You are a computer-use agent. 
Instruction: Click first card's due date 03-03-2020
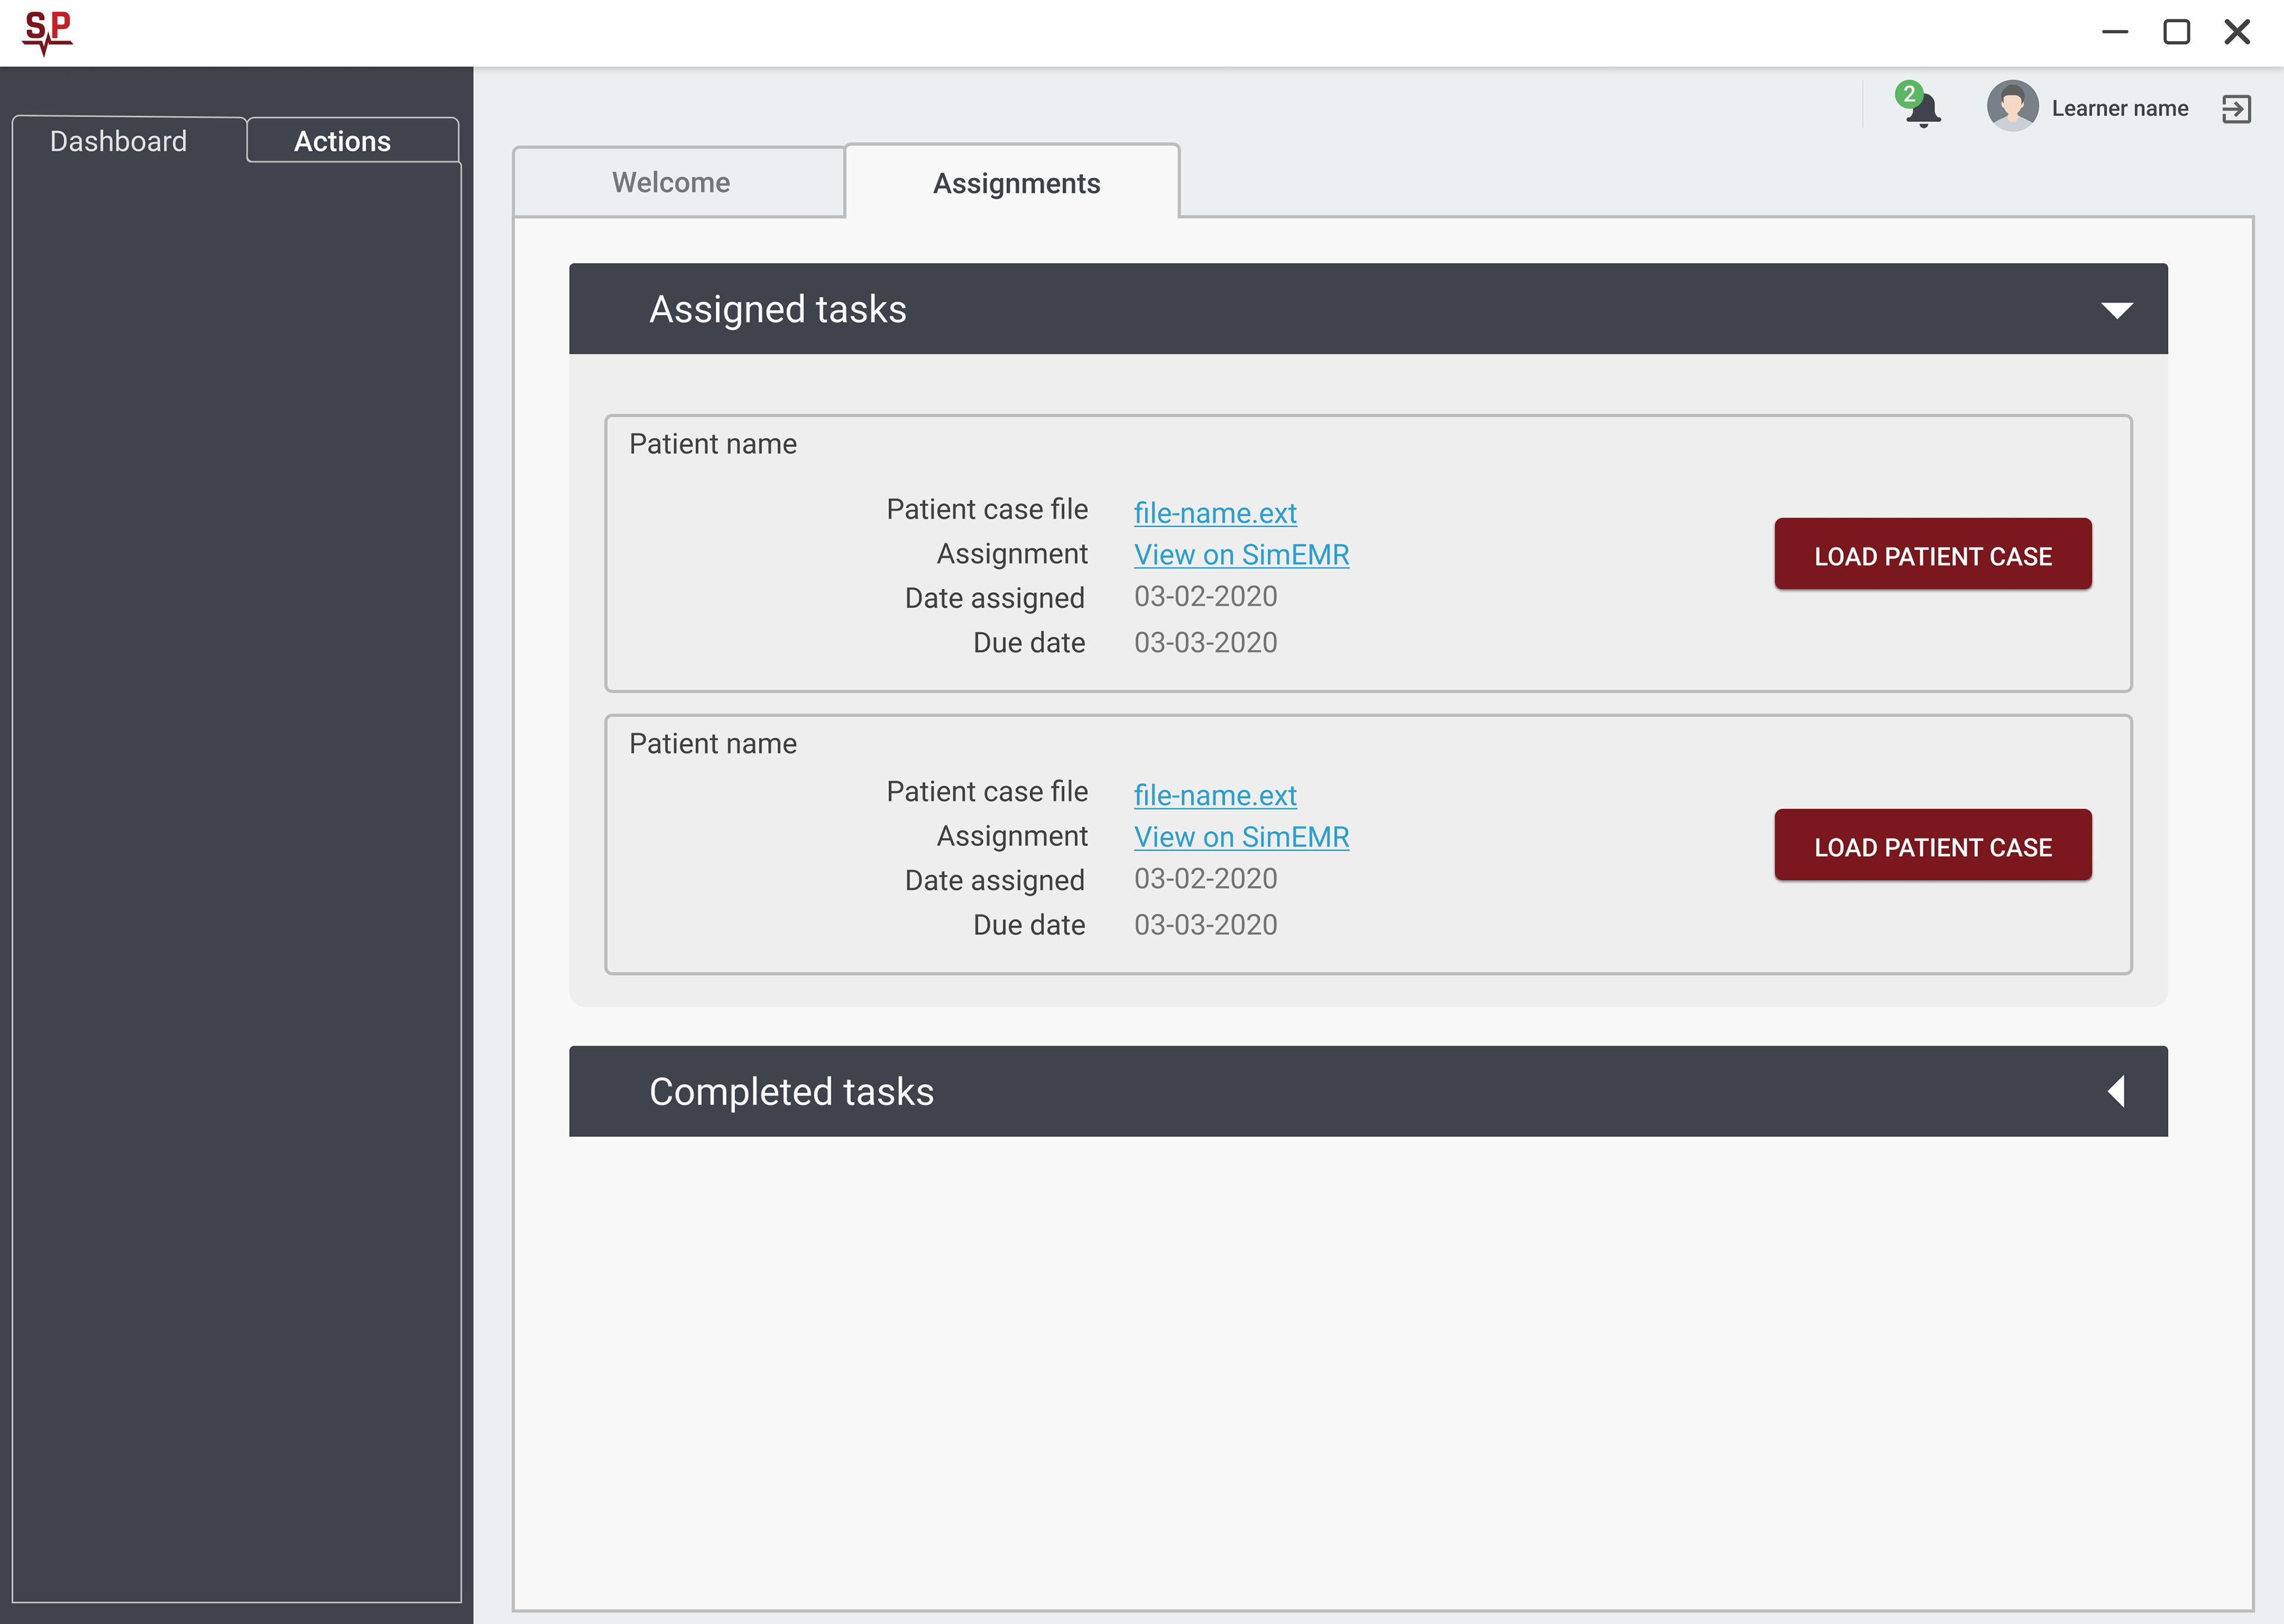click(x=1205, y=643)
